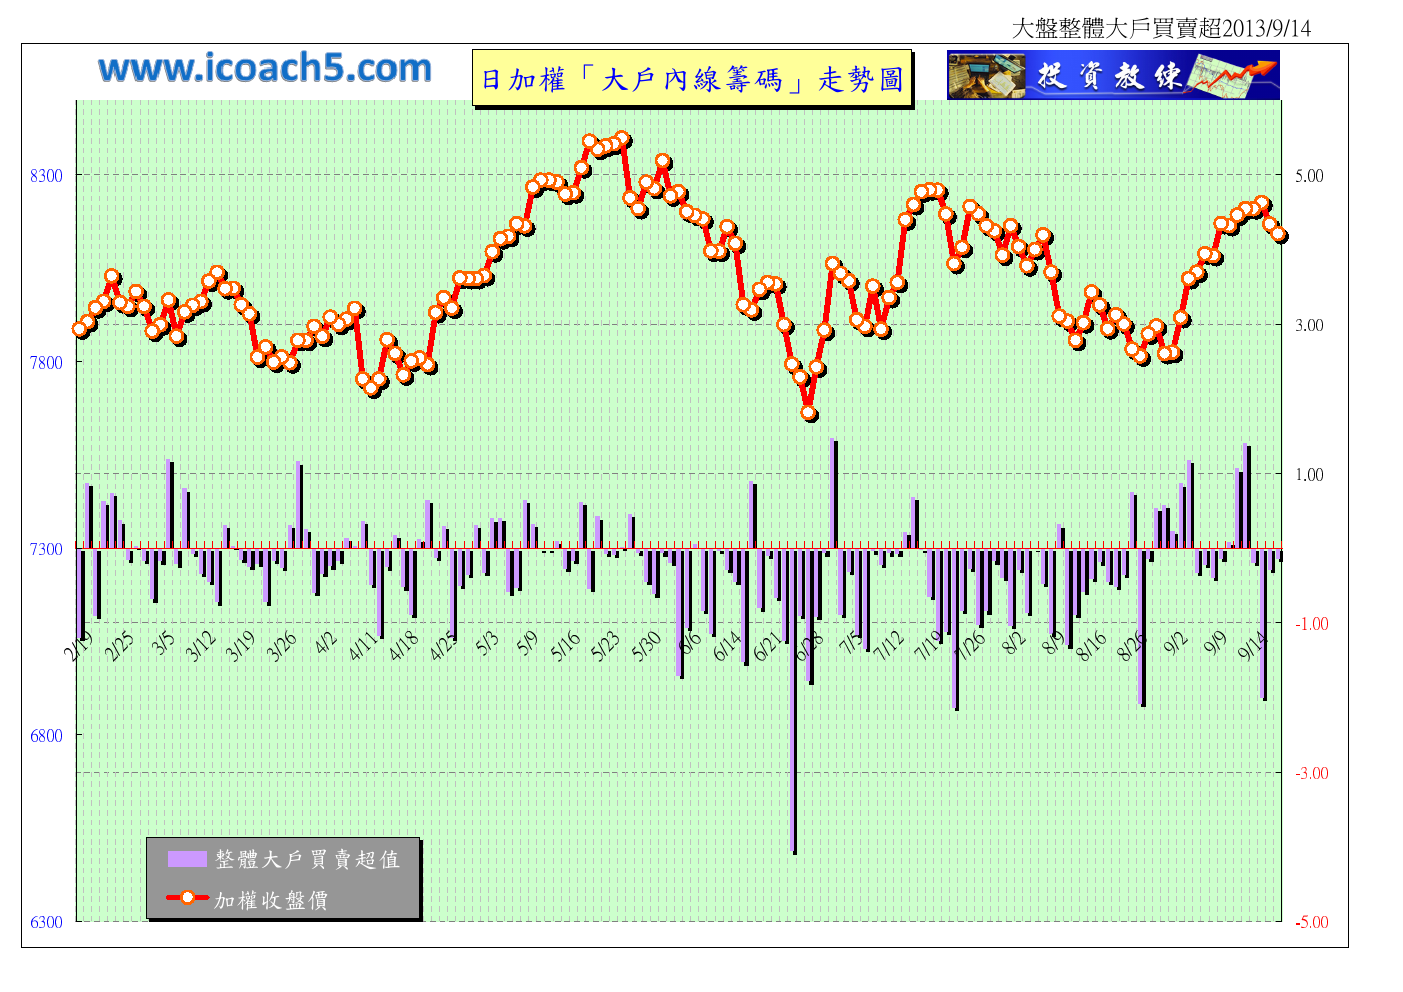Click date label 3/19
Viewport: 1403px width, 992px height.
[240, 645]
